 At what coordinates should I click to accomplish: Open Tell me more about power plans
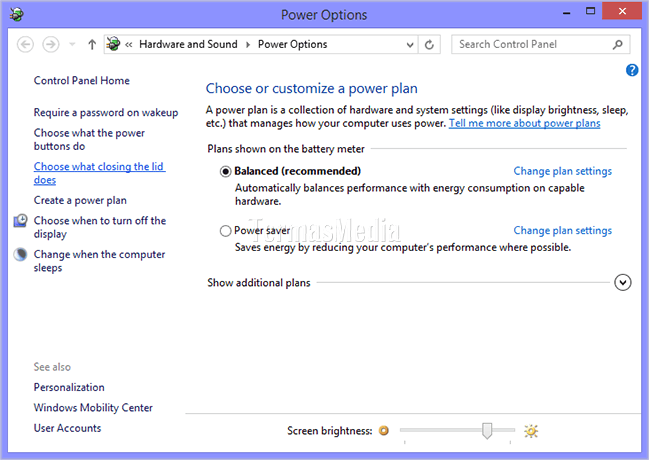point(524,123)
